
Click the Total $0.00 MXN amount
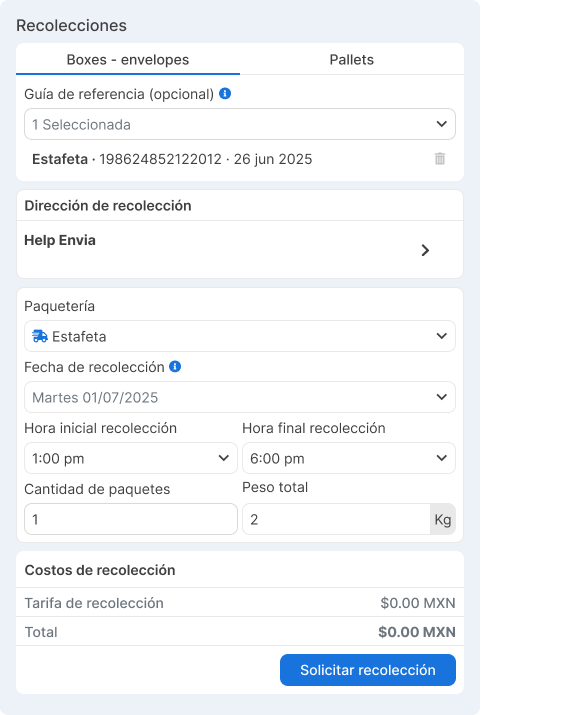click(417, 632)
